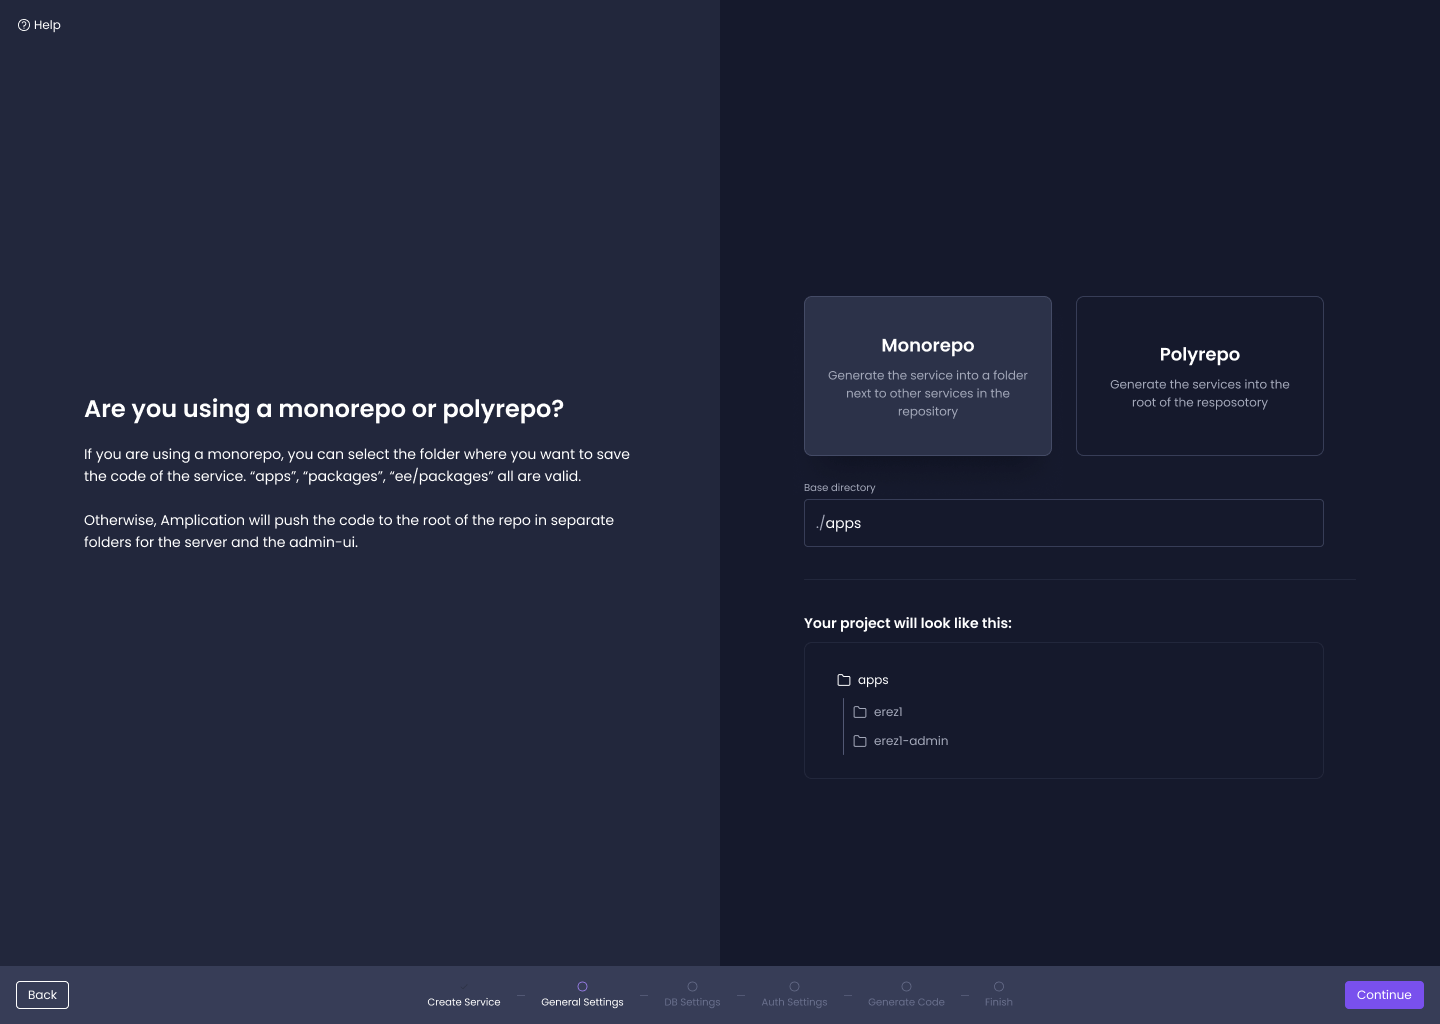The height and width of the screenshot is (1024, 1440).
Task: Click the Auth Settings step circle
Action: (794, 987)
